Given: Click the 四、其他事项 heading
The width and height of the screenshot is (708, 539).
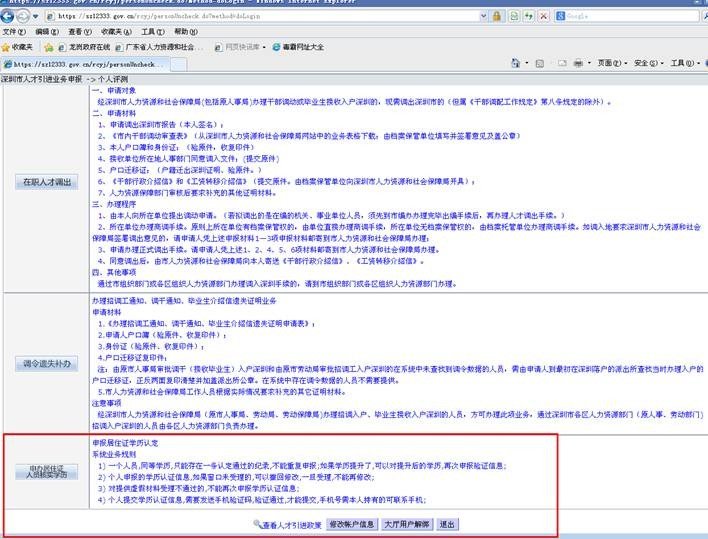Looking at the screenshot, I should (114, 272).
